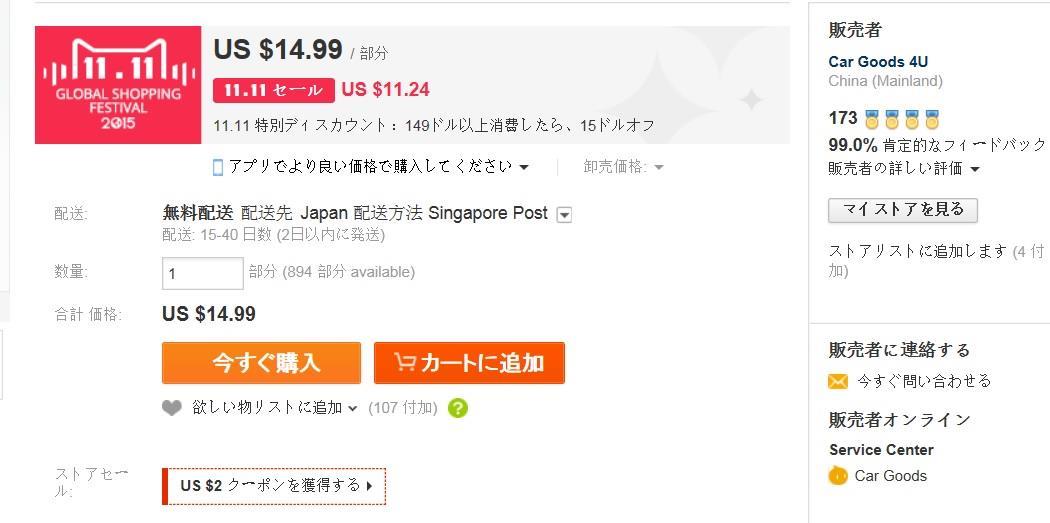This screenshot has width=1050, height=523.
Task: Click the seller's medal rating icons
Action: coord(902,119)
